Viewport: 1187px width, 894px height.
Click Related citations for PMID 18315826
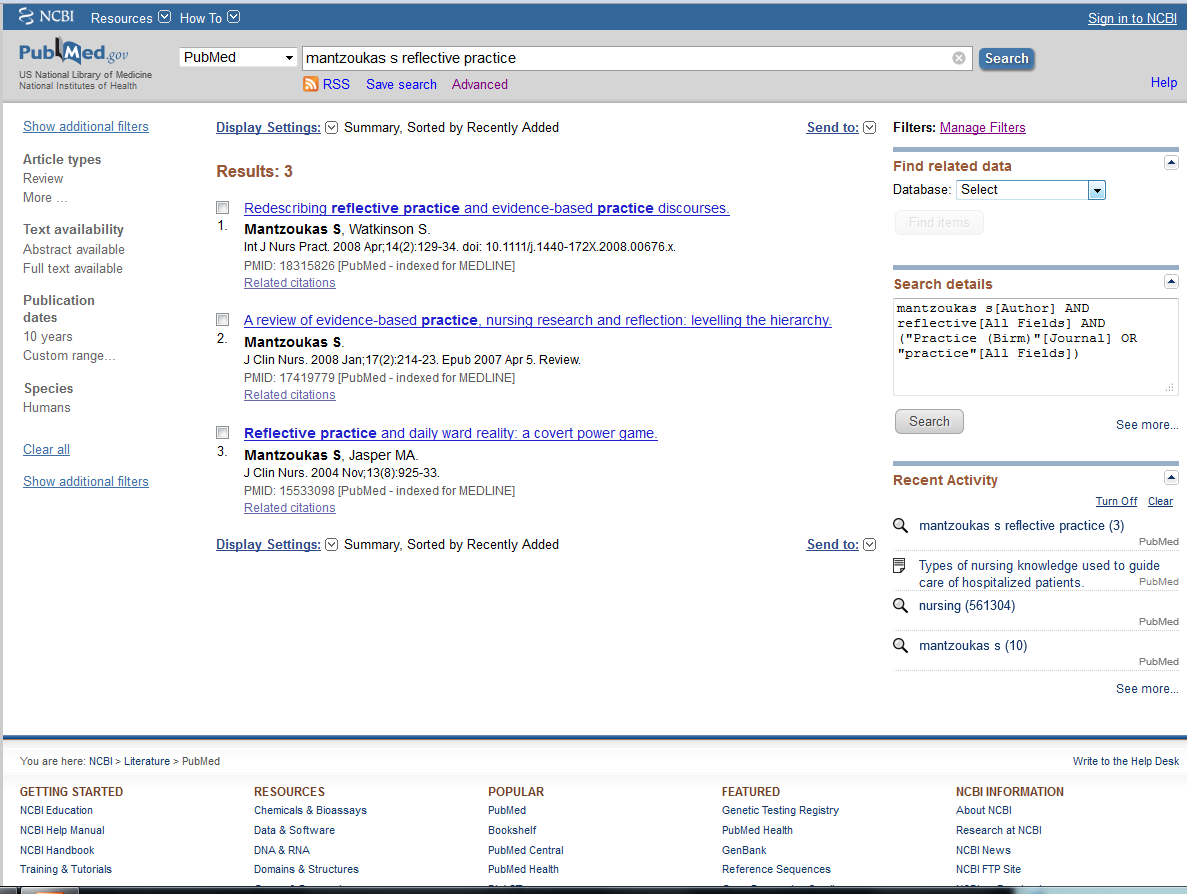(x=289, y=282)
